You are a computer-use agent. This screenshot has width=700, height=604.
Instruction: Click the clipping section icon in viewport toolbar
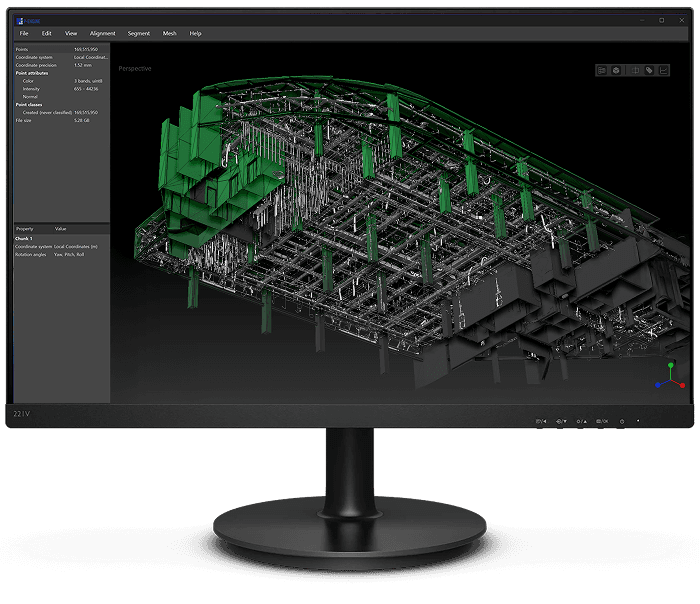click(x=635, y=70)
